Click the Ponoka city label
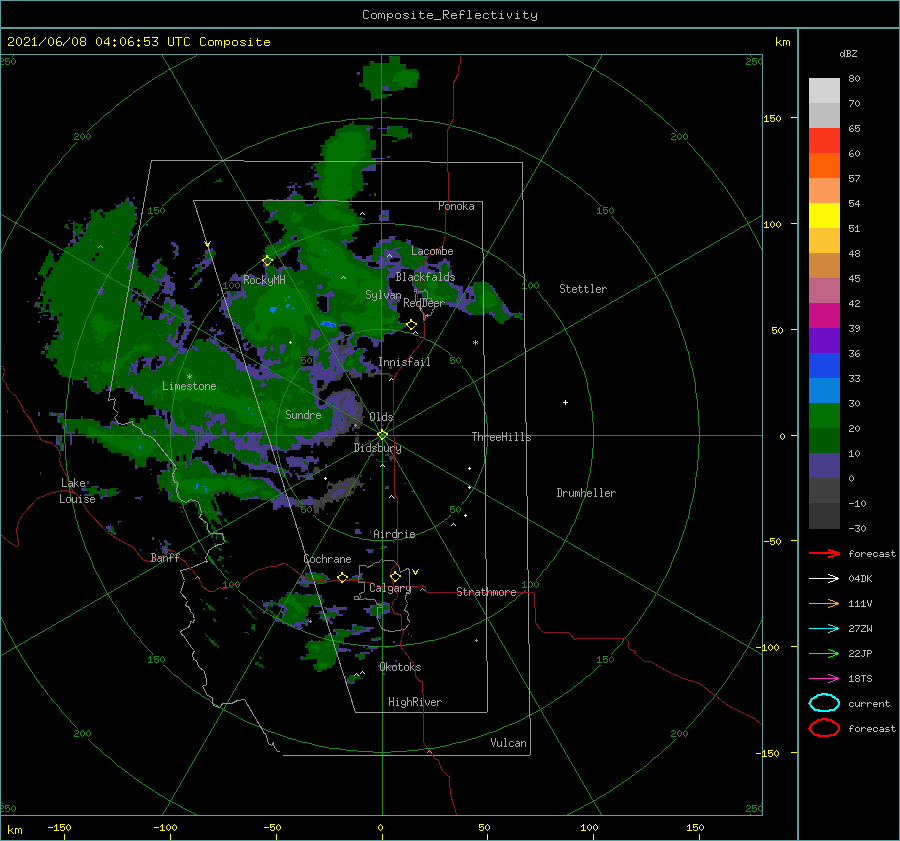900x841 pixels. [x=456, y=206]
